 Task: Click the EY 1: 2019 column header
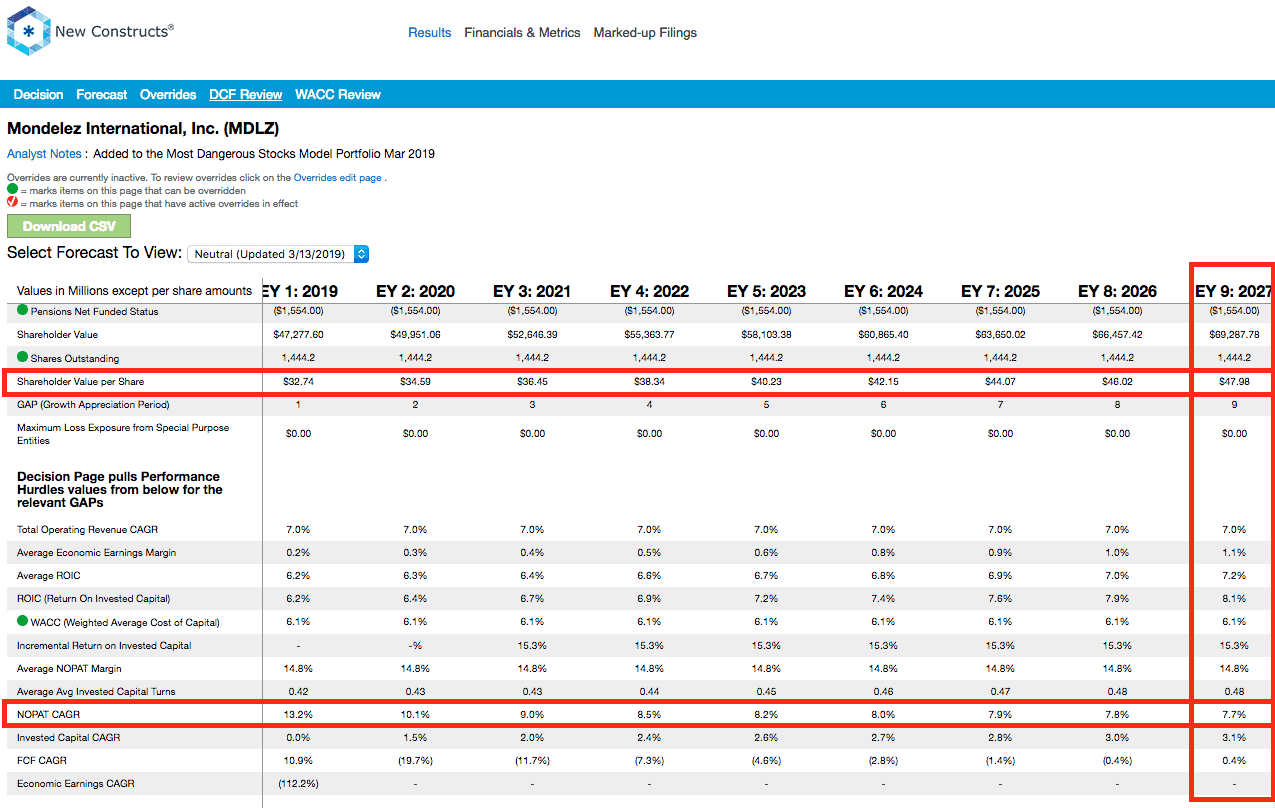(299, 291)
